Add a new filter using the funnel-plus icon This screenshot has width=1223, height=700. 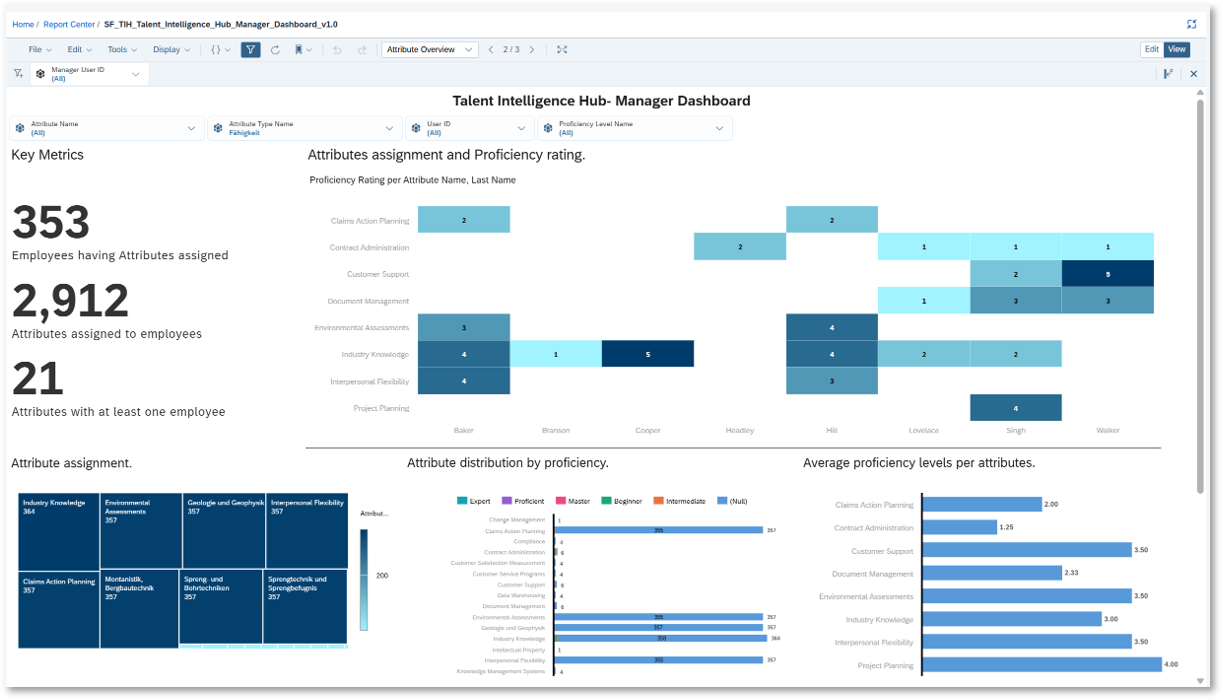[x=18, y=73]
